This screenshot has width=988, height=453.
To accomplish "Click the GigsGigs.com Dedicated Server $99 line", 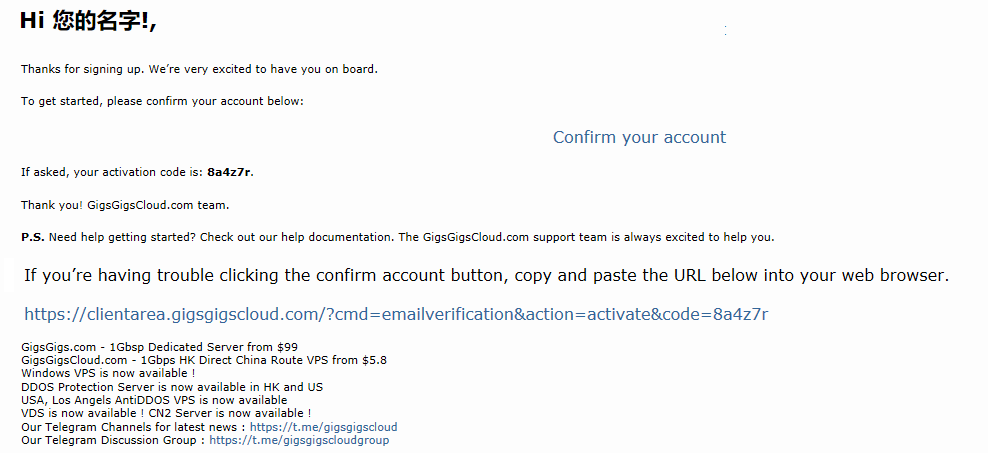I will tap(159, 347).
